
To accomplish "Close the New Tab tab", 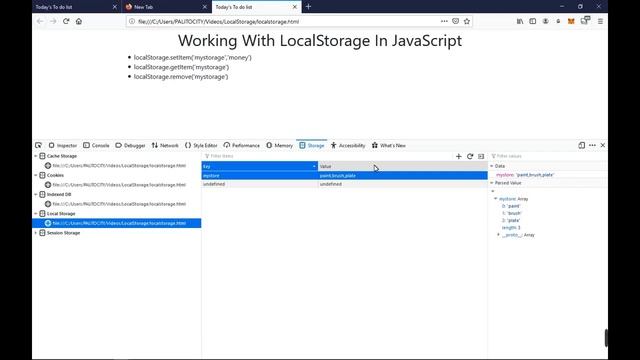I will click(x=204, y=7).
